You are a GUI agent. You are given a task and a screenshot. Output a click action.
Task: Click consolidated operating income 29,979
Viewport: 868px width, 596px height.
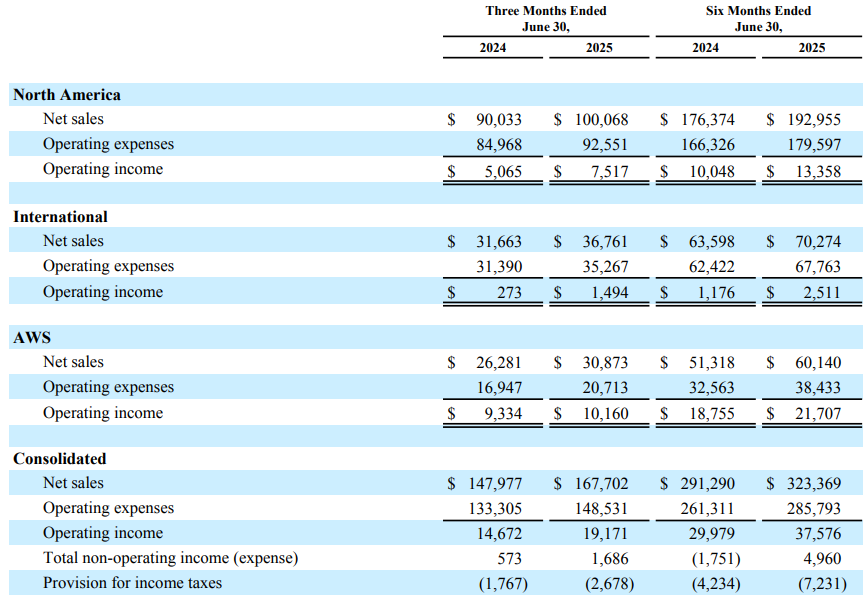pos(711,533)
